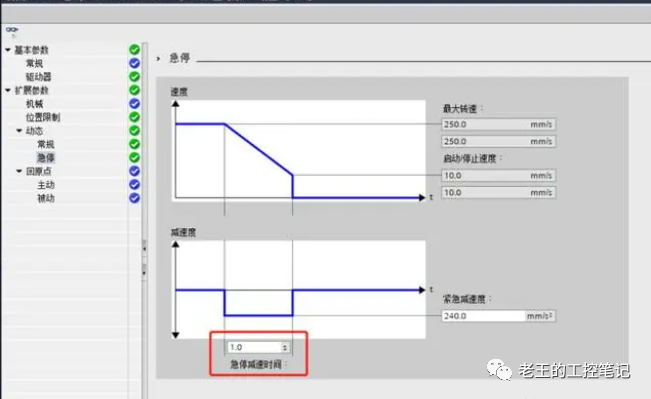Collapse the 基本参数 tree node
This screenshot has height=399, width=651.
coord(8,50)
